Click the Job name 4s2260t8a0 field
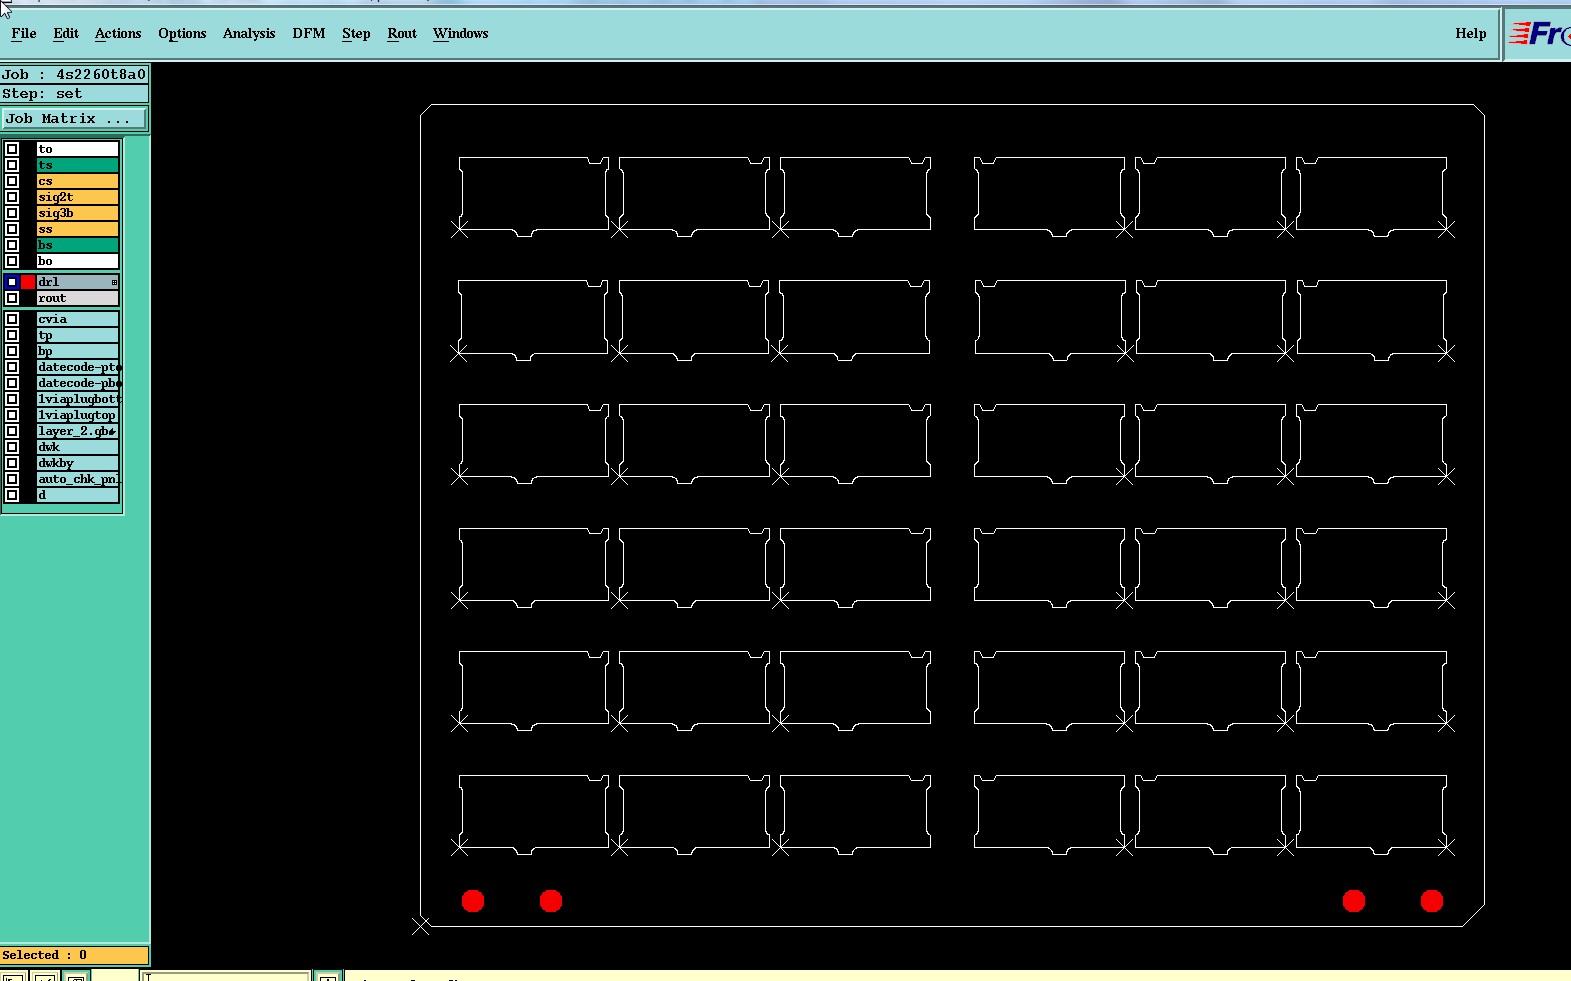This screenshot has width=1571, height=981. click(74, 74)
